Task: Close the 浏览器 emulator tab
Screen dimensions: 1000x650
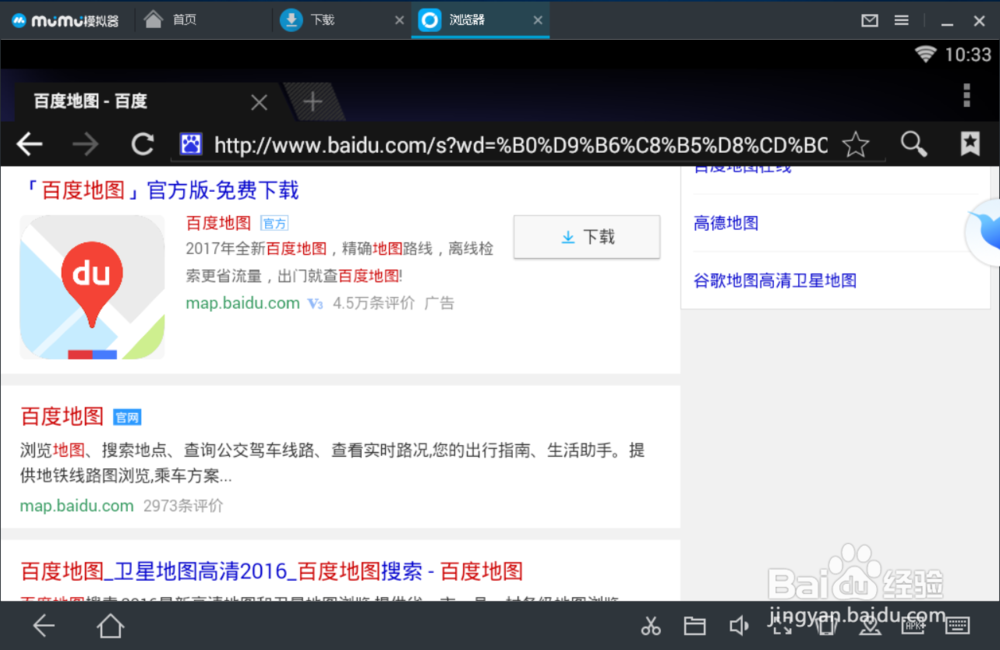Action: tap(538, 20)
